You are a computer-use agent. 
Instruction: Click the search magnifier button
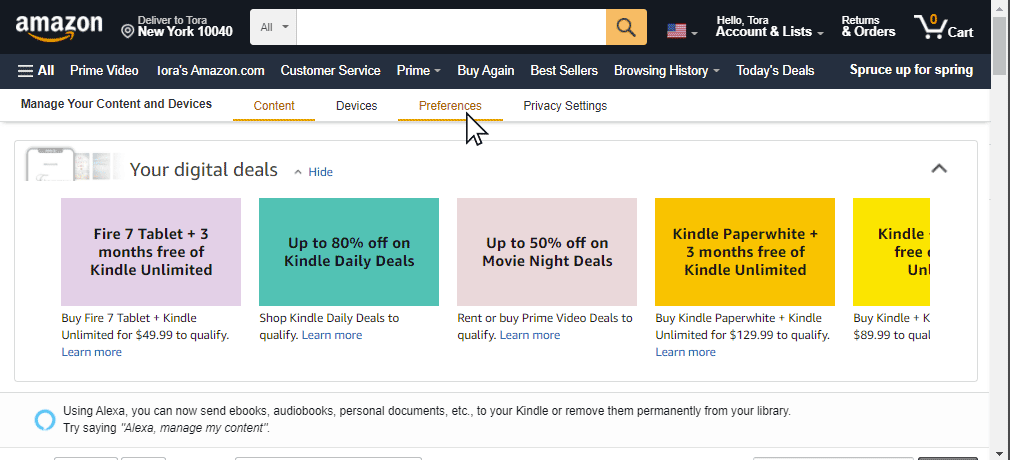[x=626, y=27]
